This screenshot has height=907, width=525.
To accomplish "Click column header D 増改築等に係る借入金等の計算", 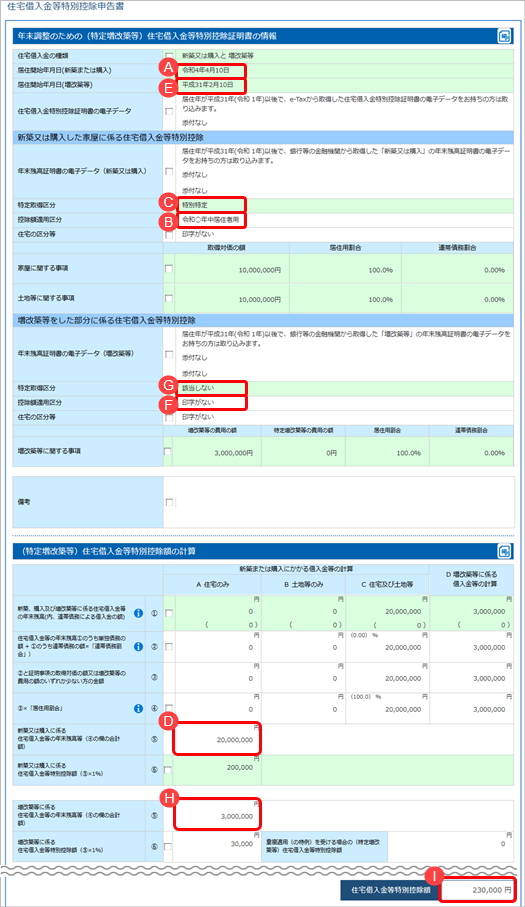I will 471,579.
